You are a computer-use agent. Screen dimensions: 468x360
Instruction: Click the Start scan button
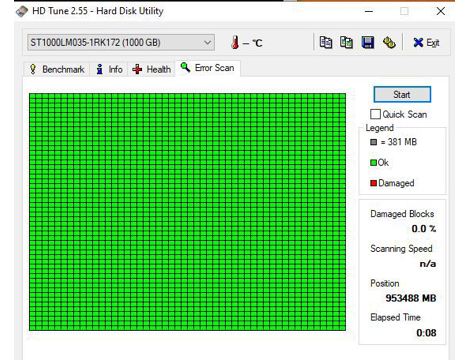[402, 95]
